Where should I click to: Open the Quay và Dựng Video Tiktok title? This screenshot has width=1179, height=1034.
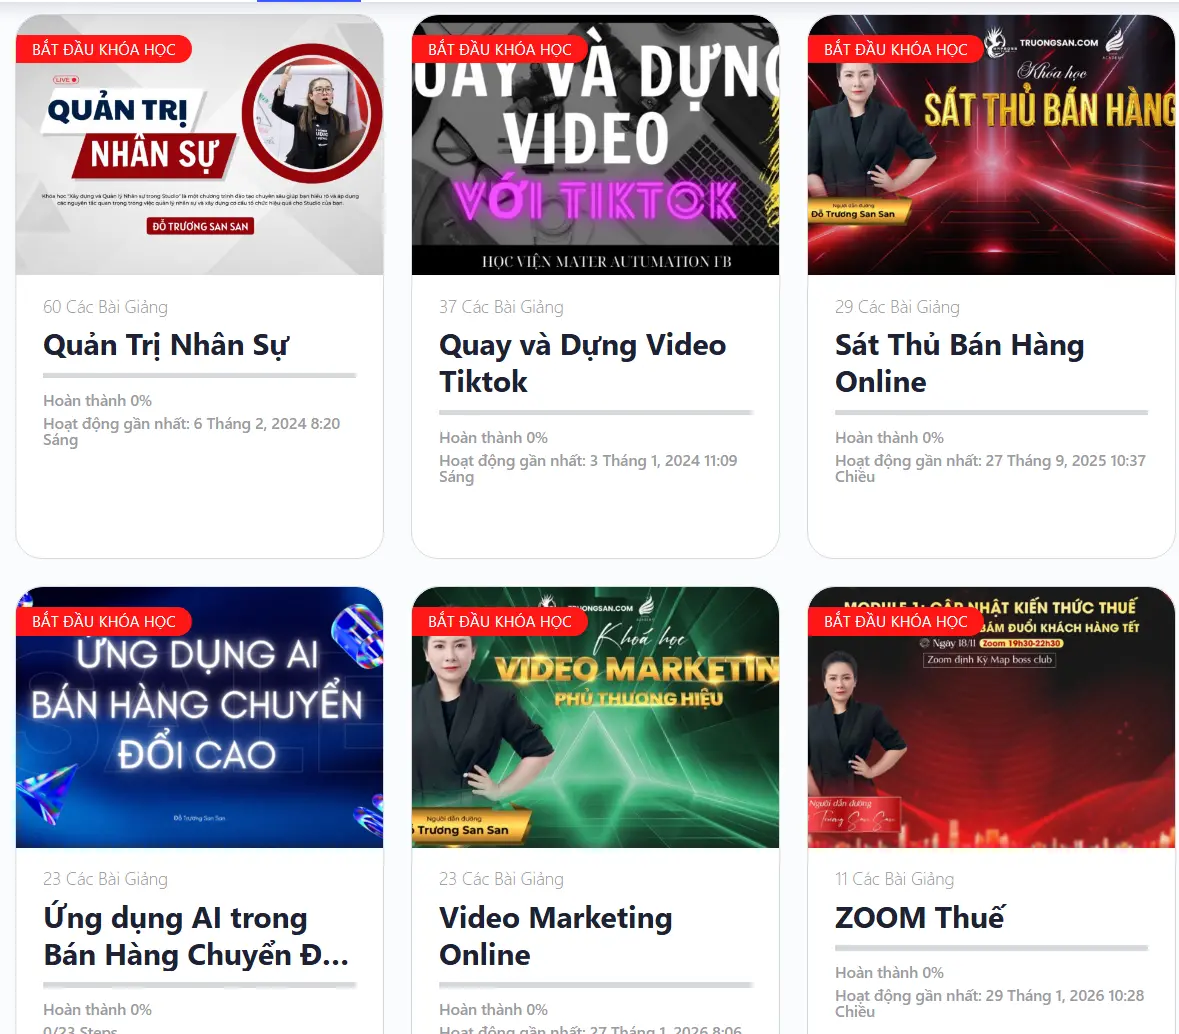coord(583,363)
